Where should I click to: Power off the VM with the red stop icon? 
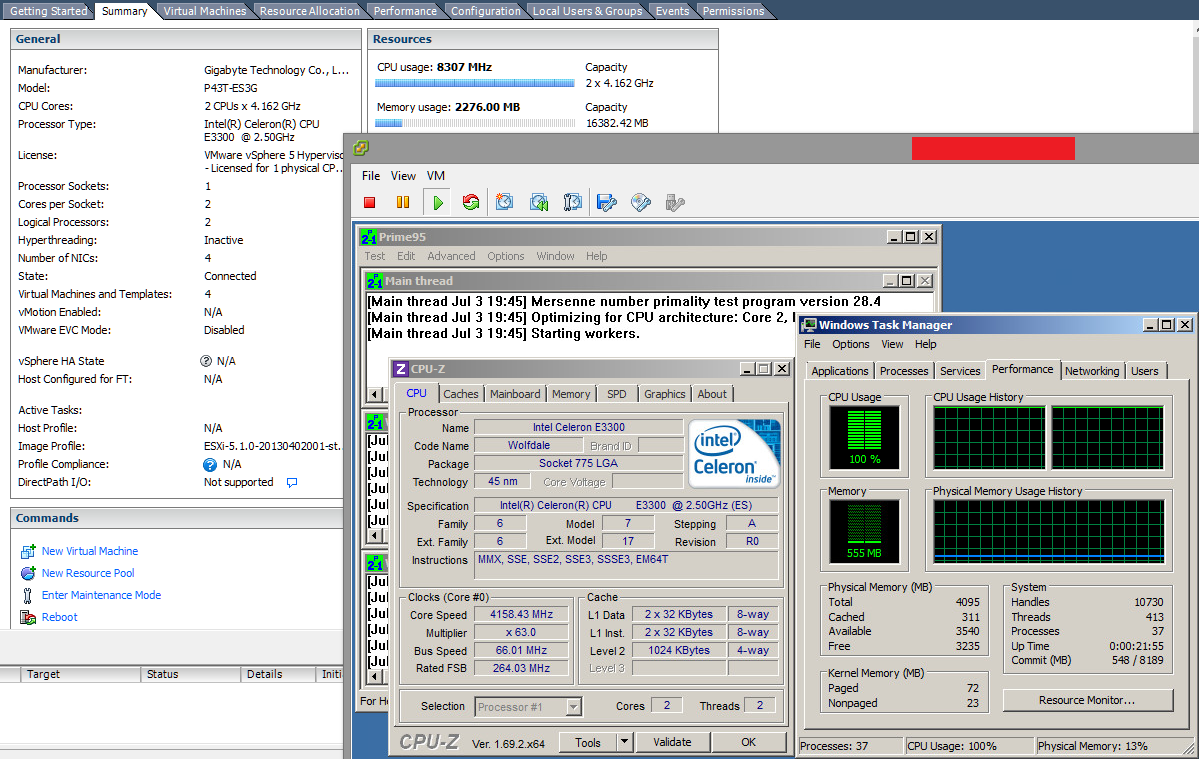(x=370, y=203)
